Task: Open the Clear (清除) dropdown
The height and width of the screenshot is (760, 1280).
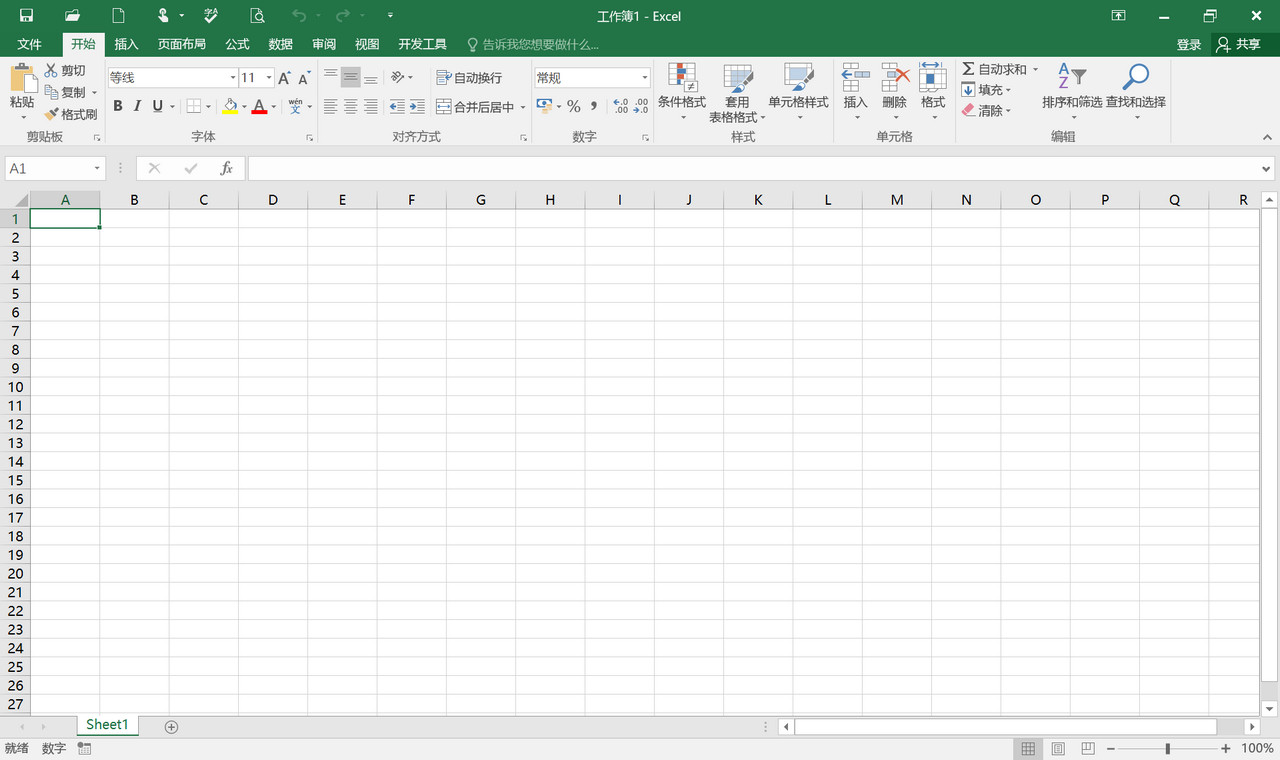Action: click(x=987, y=110)
